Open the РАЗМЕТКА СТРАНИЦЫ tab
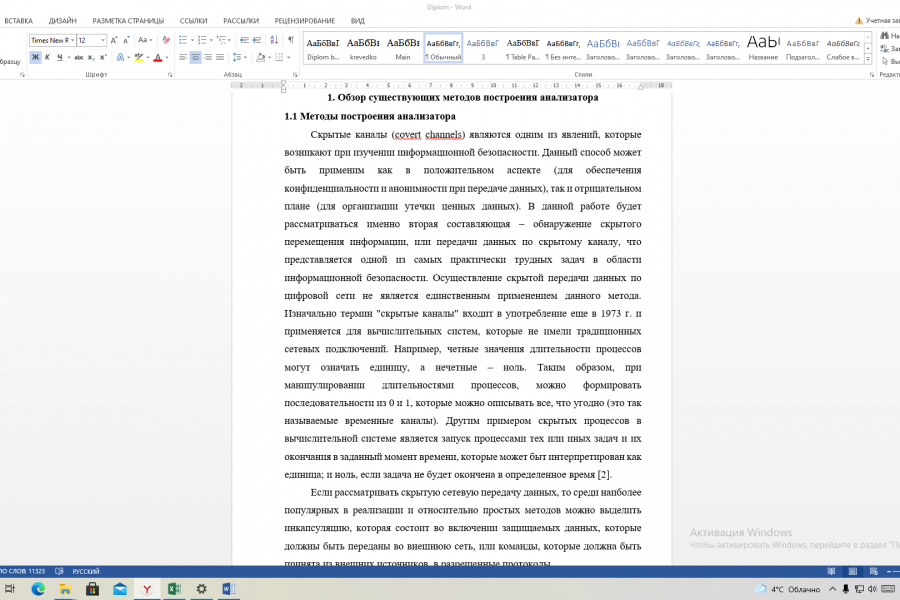900x600 pixels. point(128,21)
